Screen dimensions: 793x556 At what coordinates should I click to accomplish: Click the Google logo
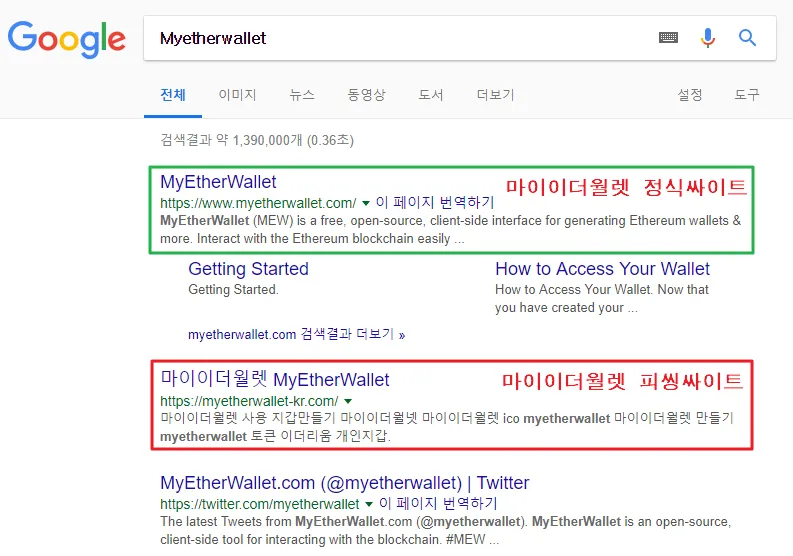point(67,39)
